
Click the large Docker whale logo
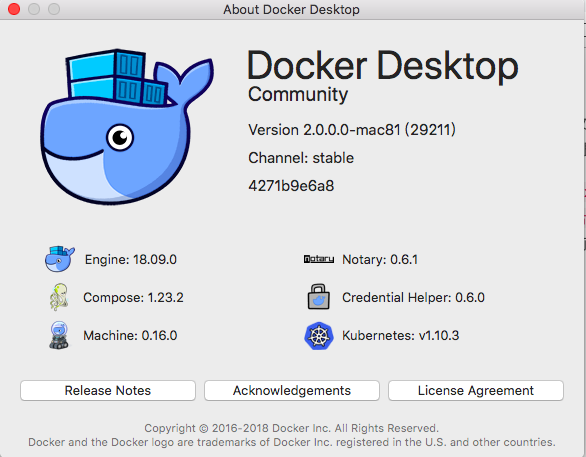point(127,126)
